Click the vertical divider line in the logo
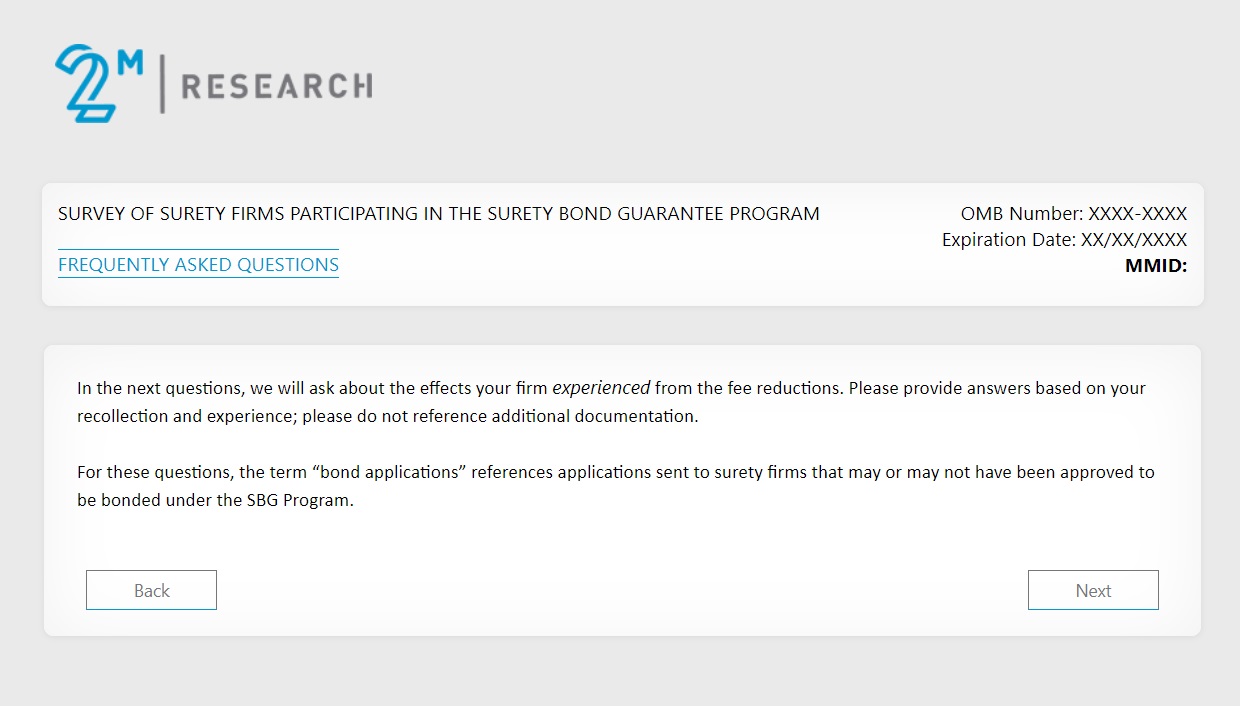Image resolution: width=1240 pixels, height=706 pixels. click(x=162, y=84)
